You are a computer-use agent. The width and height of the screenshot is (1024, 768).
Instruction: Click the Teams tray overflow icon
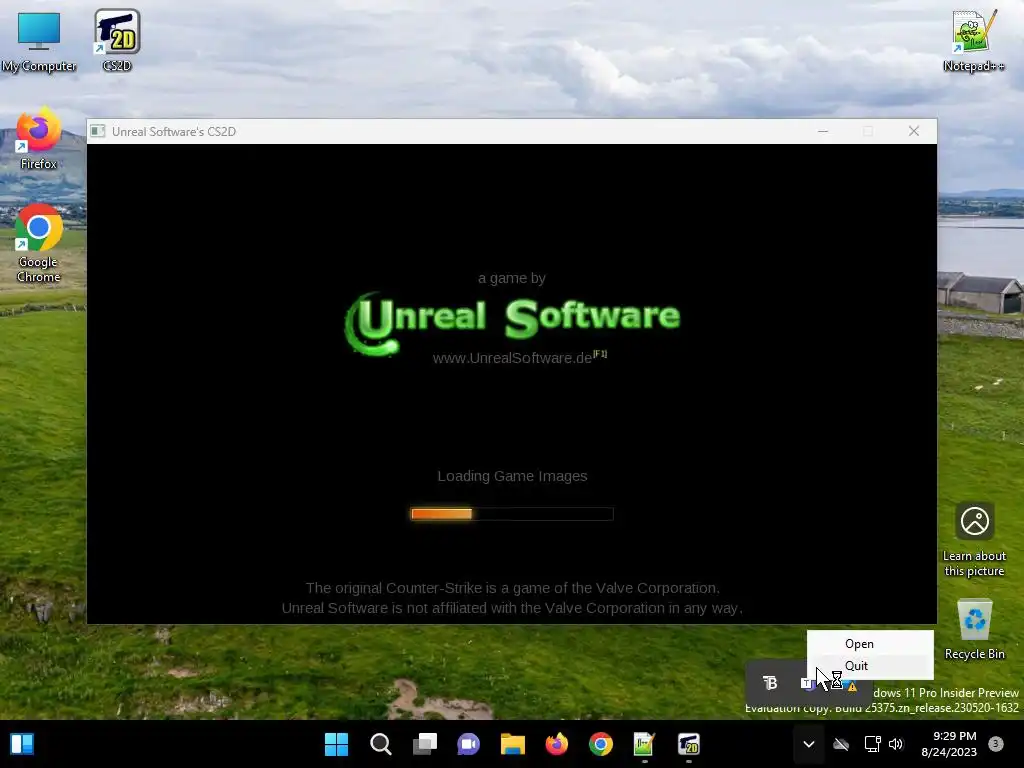(808, 683)
